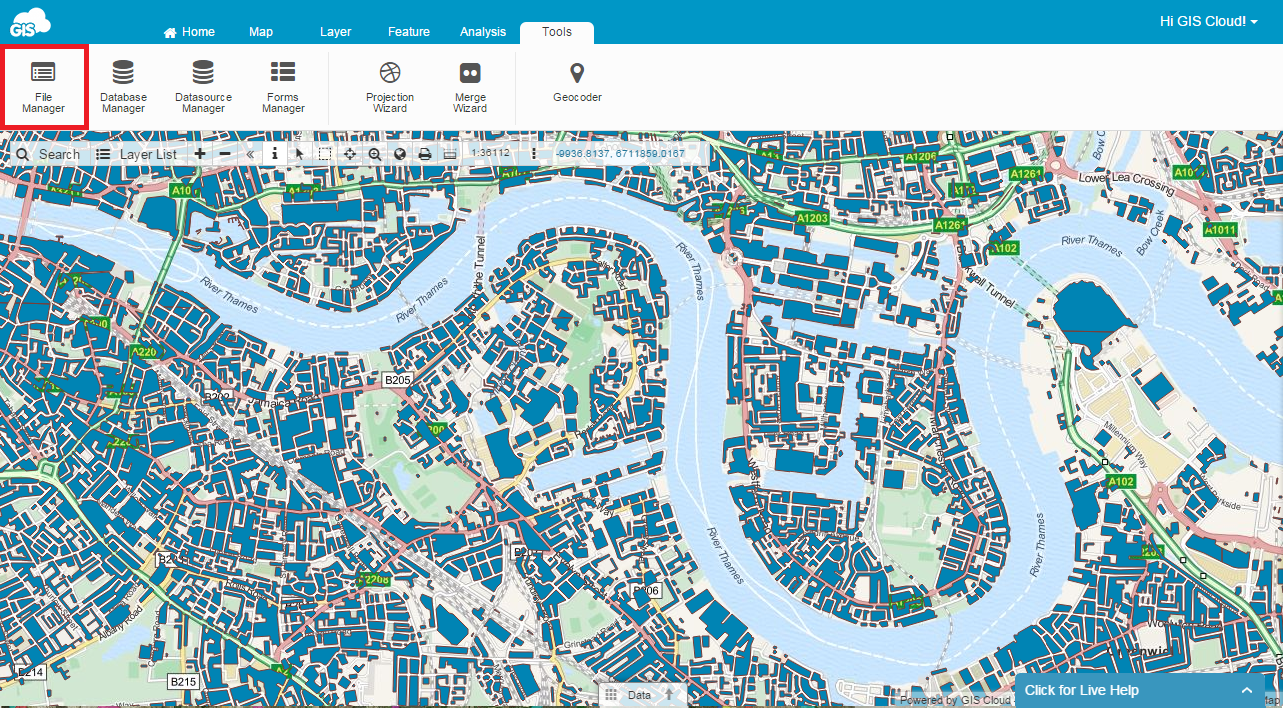Activate the pan crosshair tool
Image resolution: width=1283 pixels, height=708 pixels.
pos(350,154)
